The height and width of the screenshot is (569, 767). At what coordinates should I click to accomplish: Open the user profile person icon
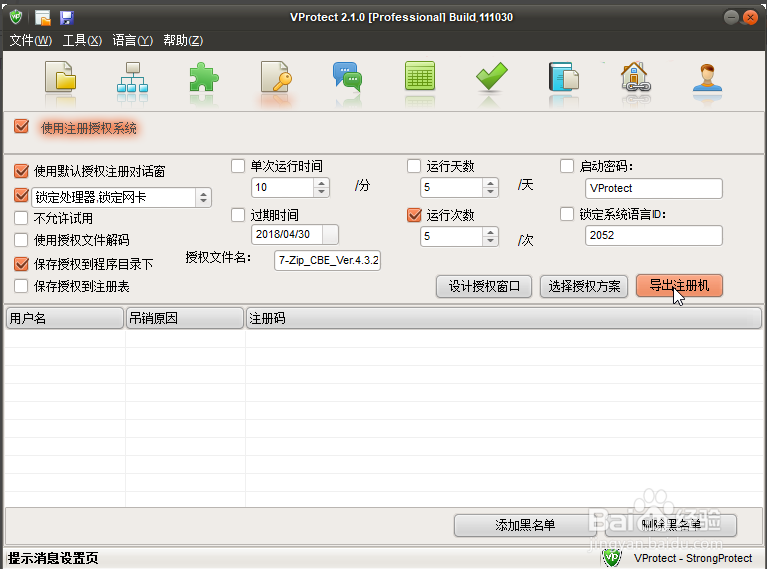coord(707,77)
